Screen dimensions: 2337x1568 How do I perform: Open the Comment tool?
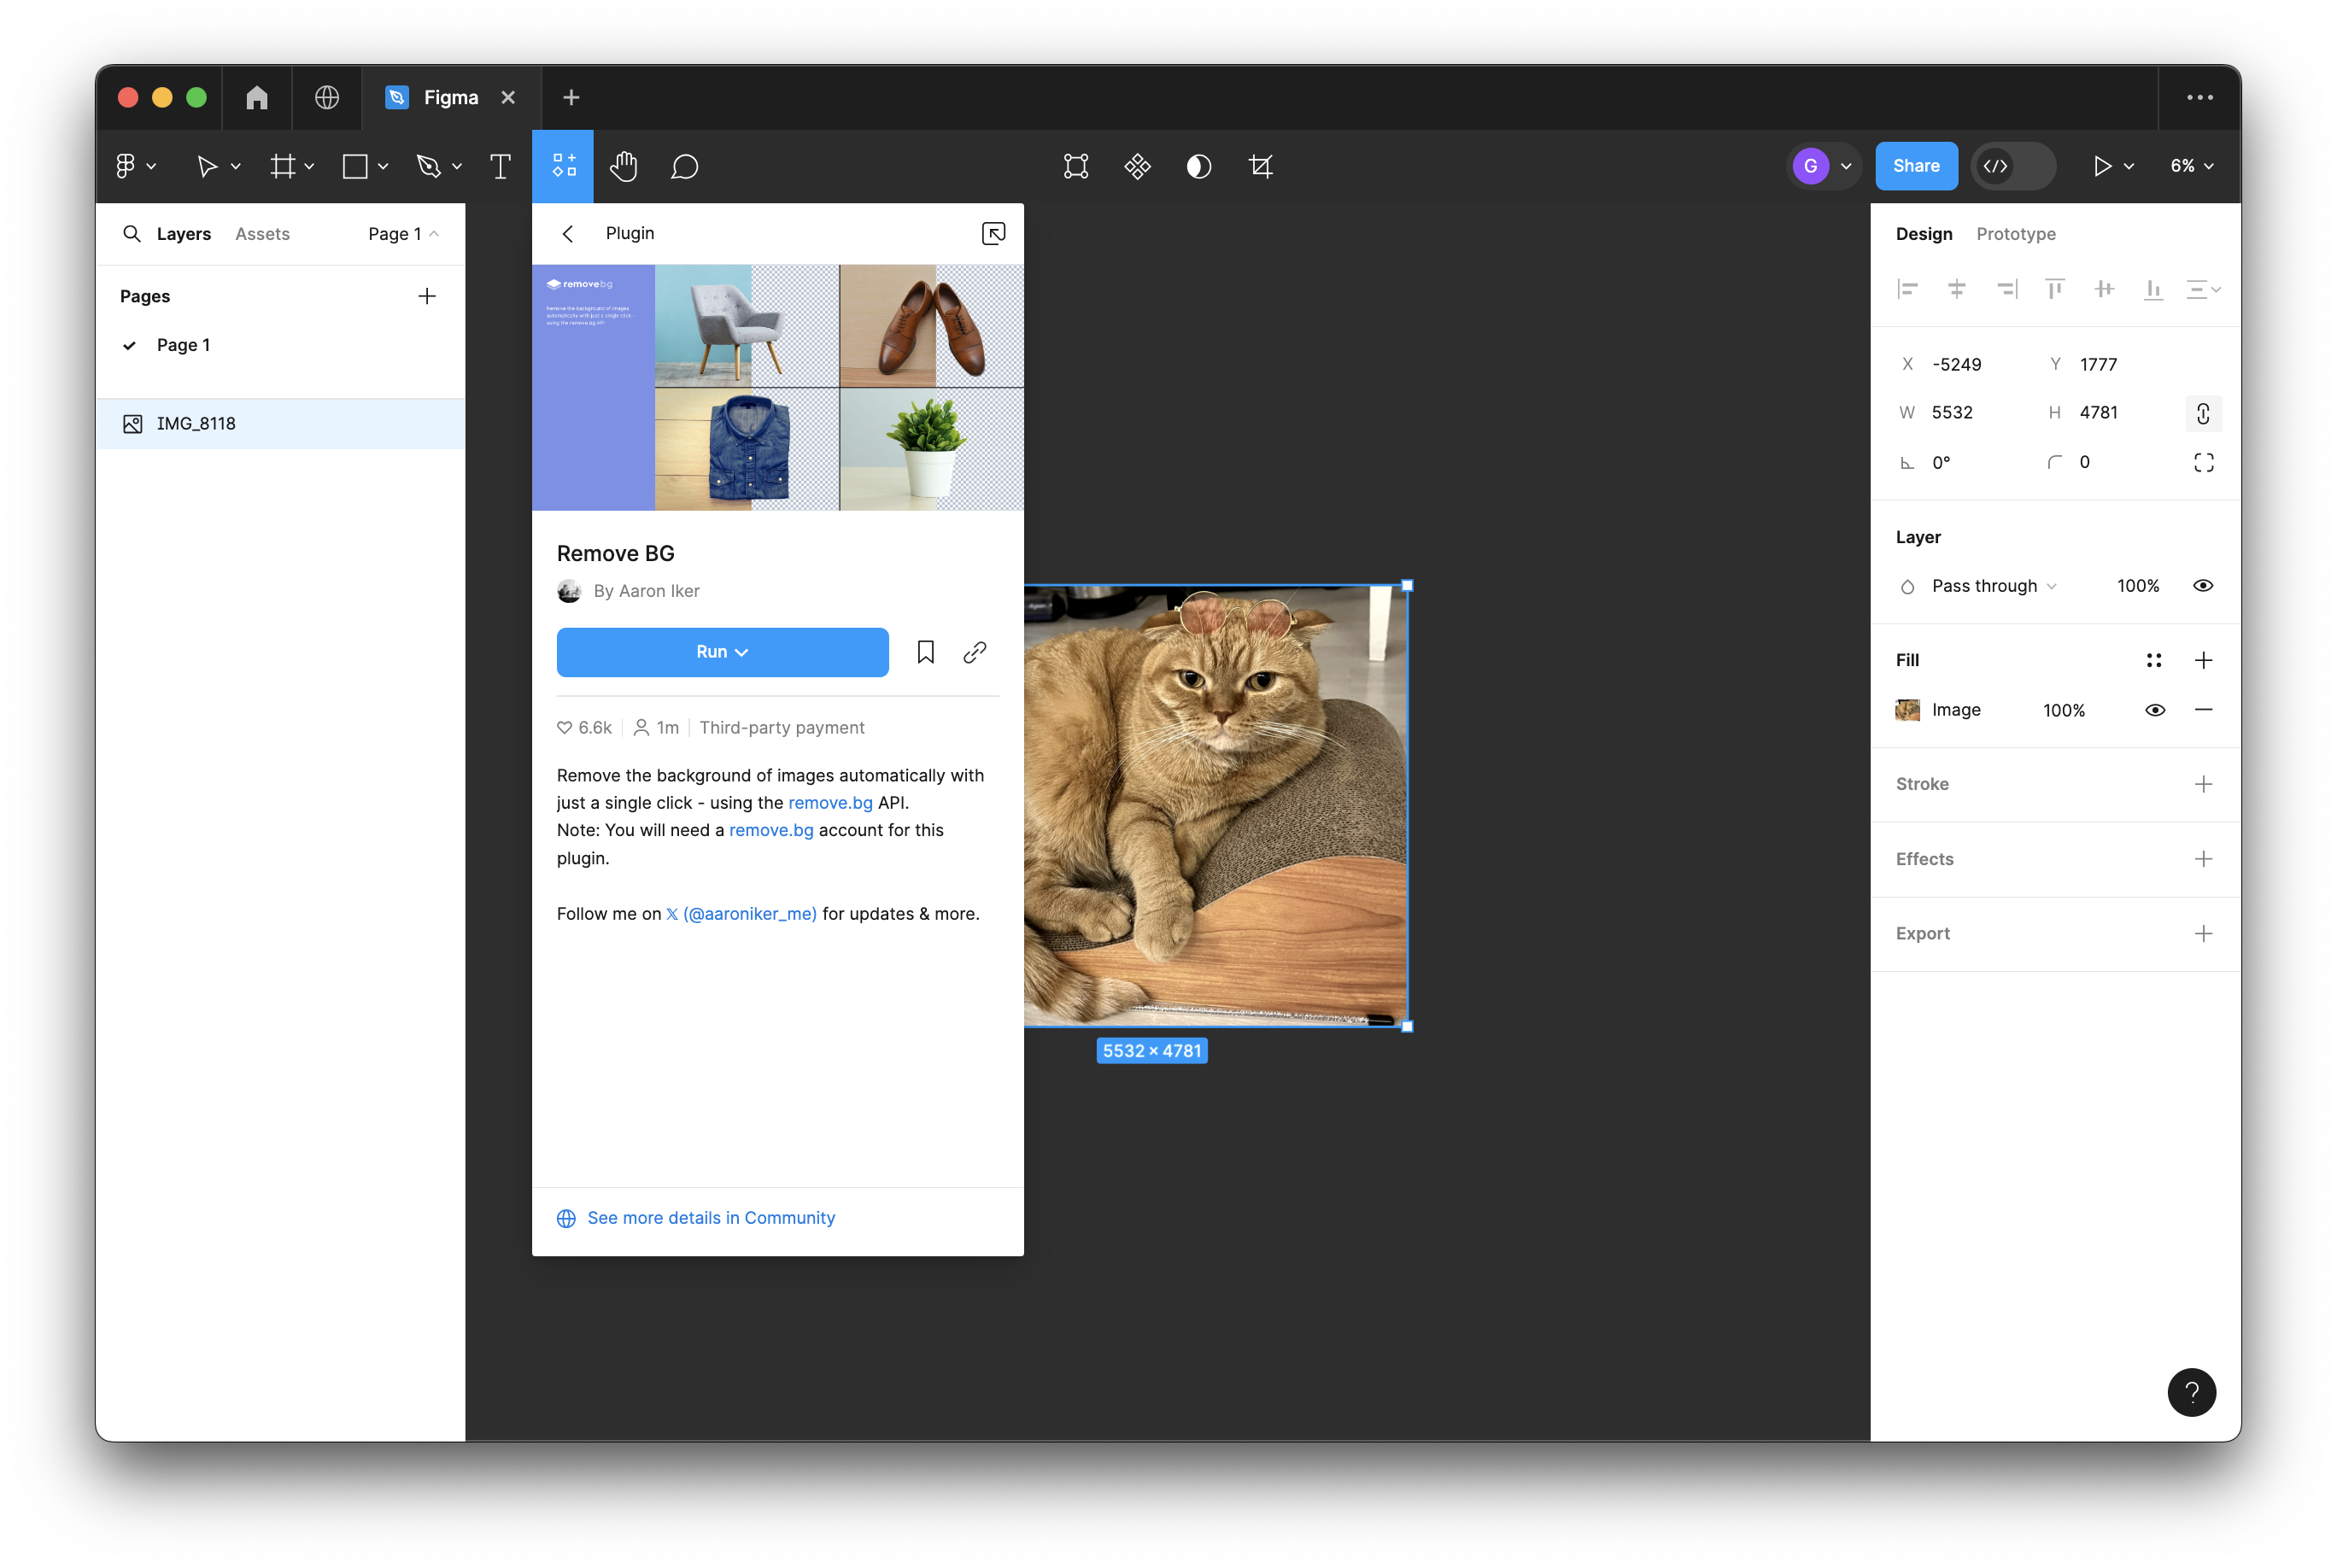[684, 166]
